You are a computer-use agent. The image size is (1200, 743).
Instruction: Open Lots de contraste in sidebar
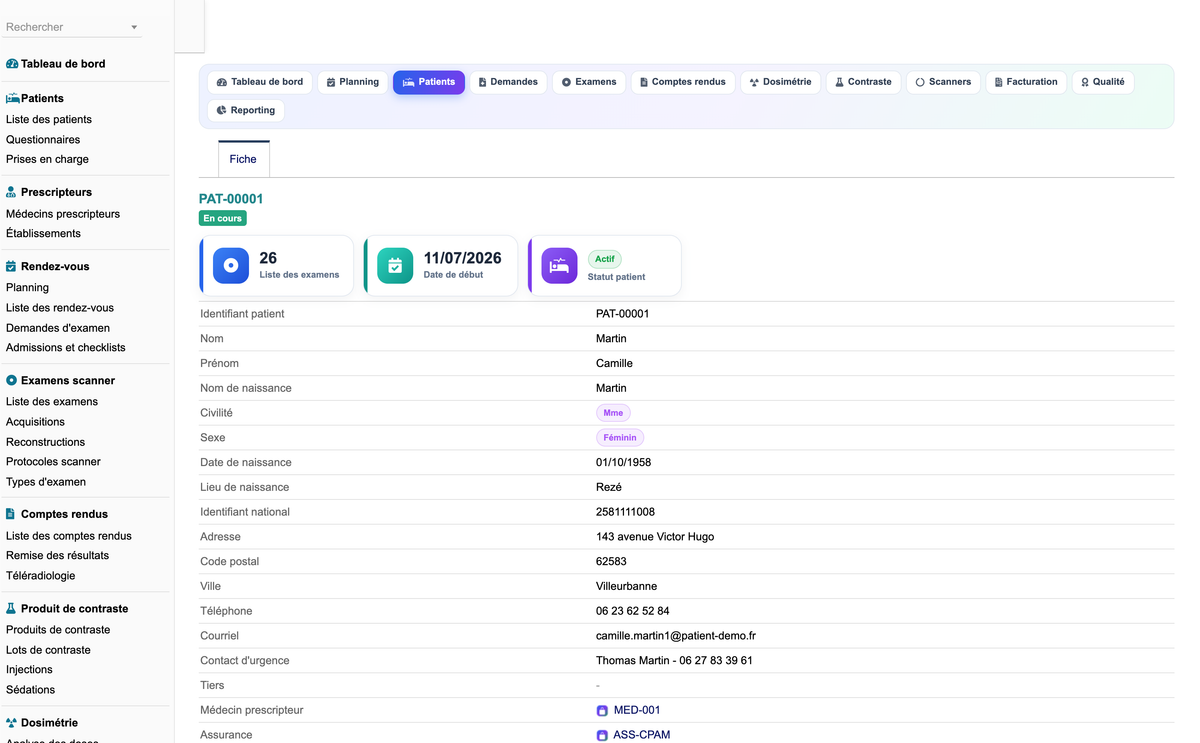(48, 650)
